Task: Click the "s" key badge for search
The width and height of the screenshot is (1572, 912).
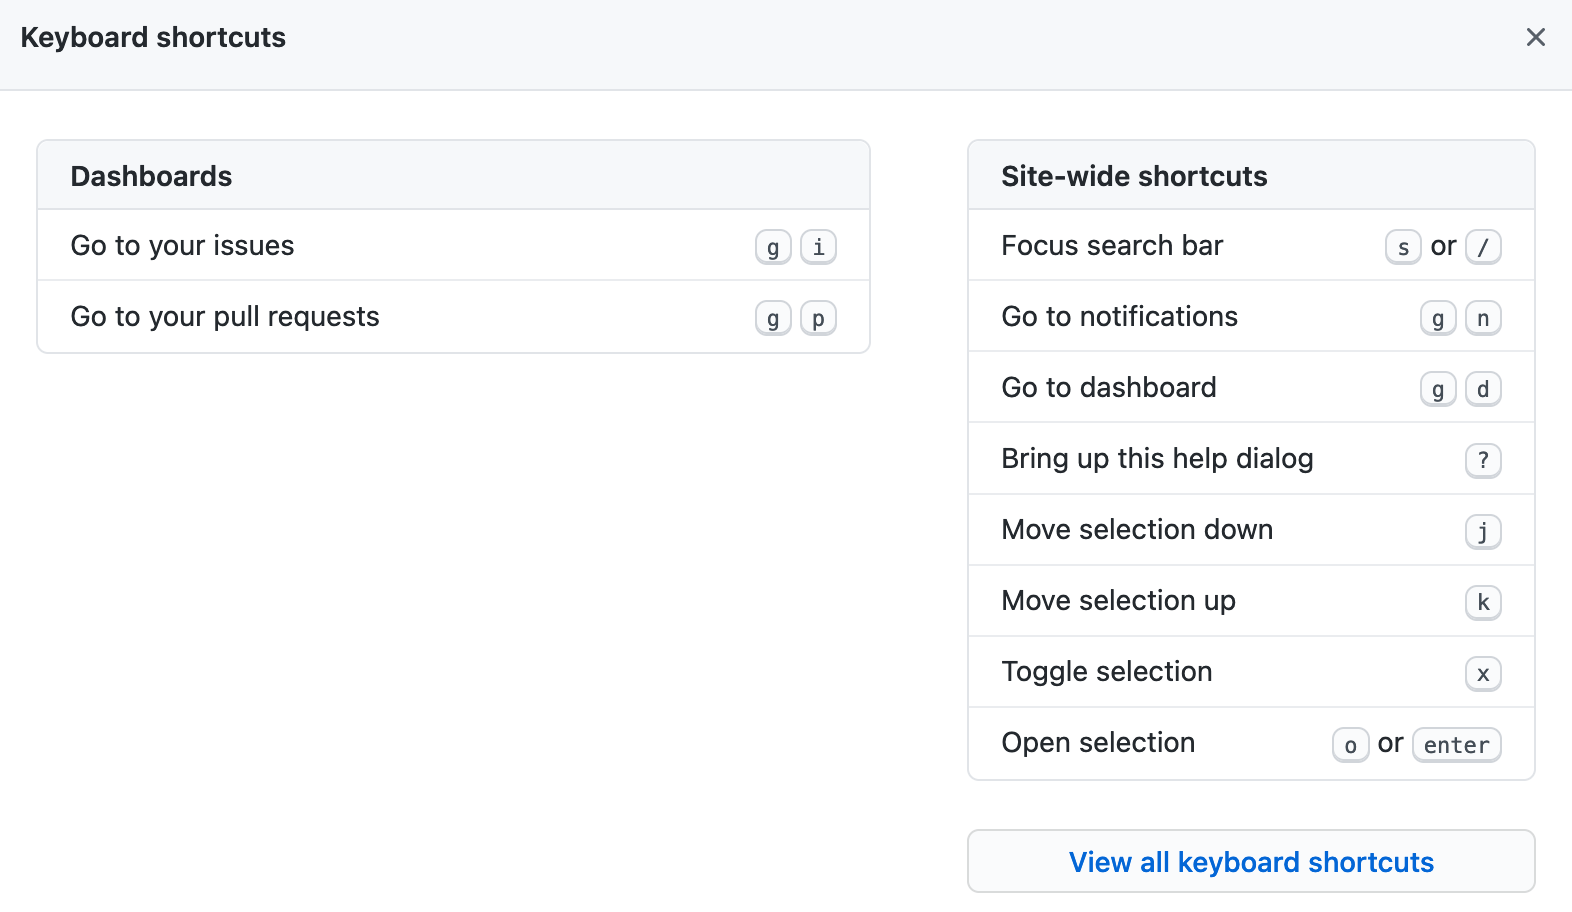Action: coord(1402,247)
